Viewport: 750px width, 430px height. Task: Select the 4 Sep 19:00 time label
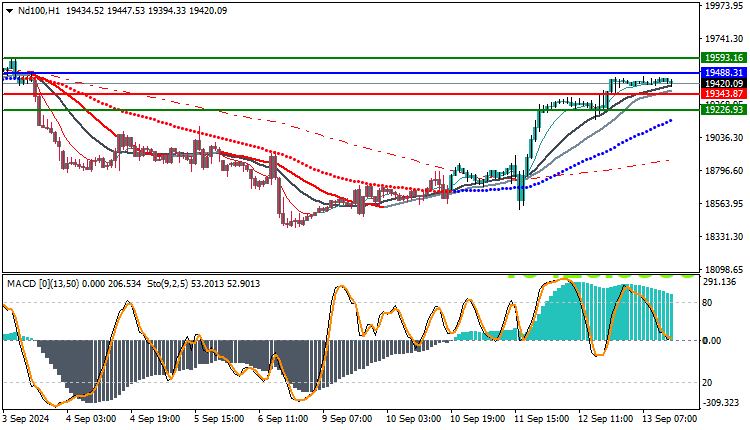(155, 419)
